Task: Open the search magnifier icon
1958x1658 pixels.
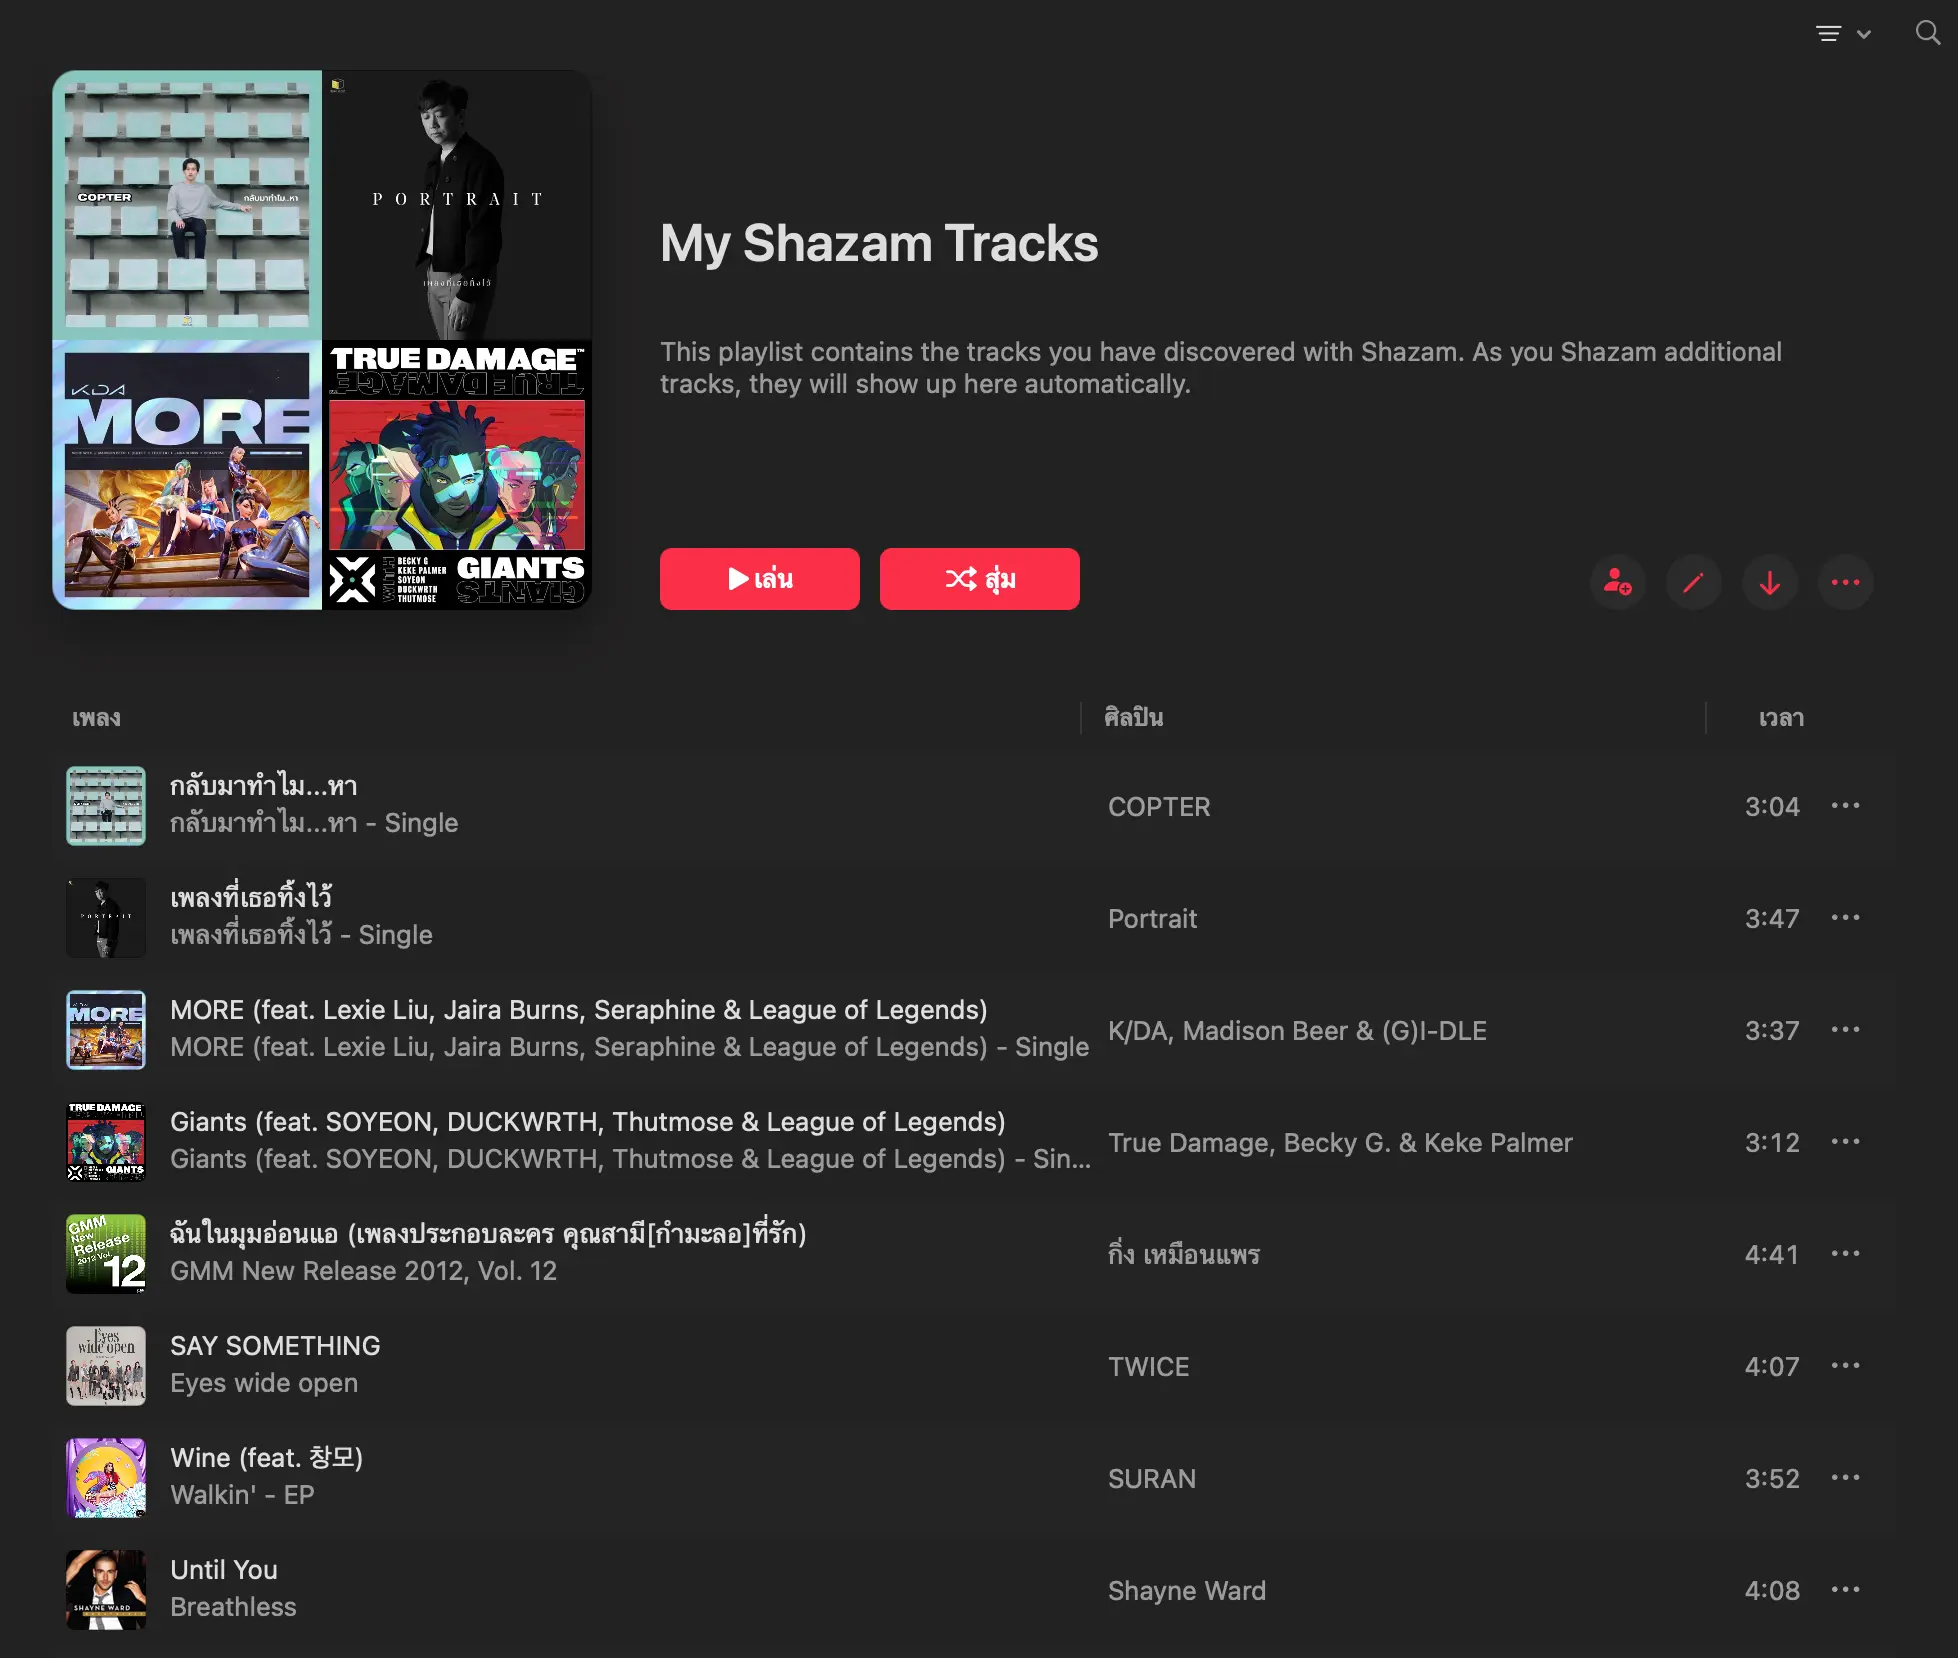Action: 1927,33
